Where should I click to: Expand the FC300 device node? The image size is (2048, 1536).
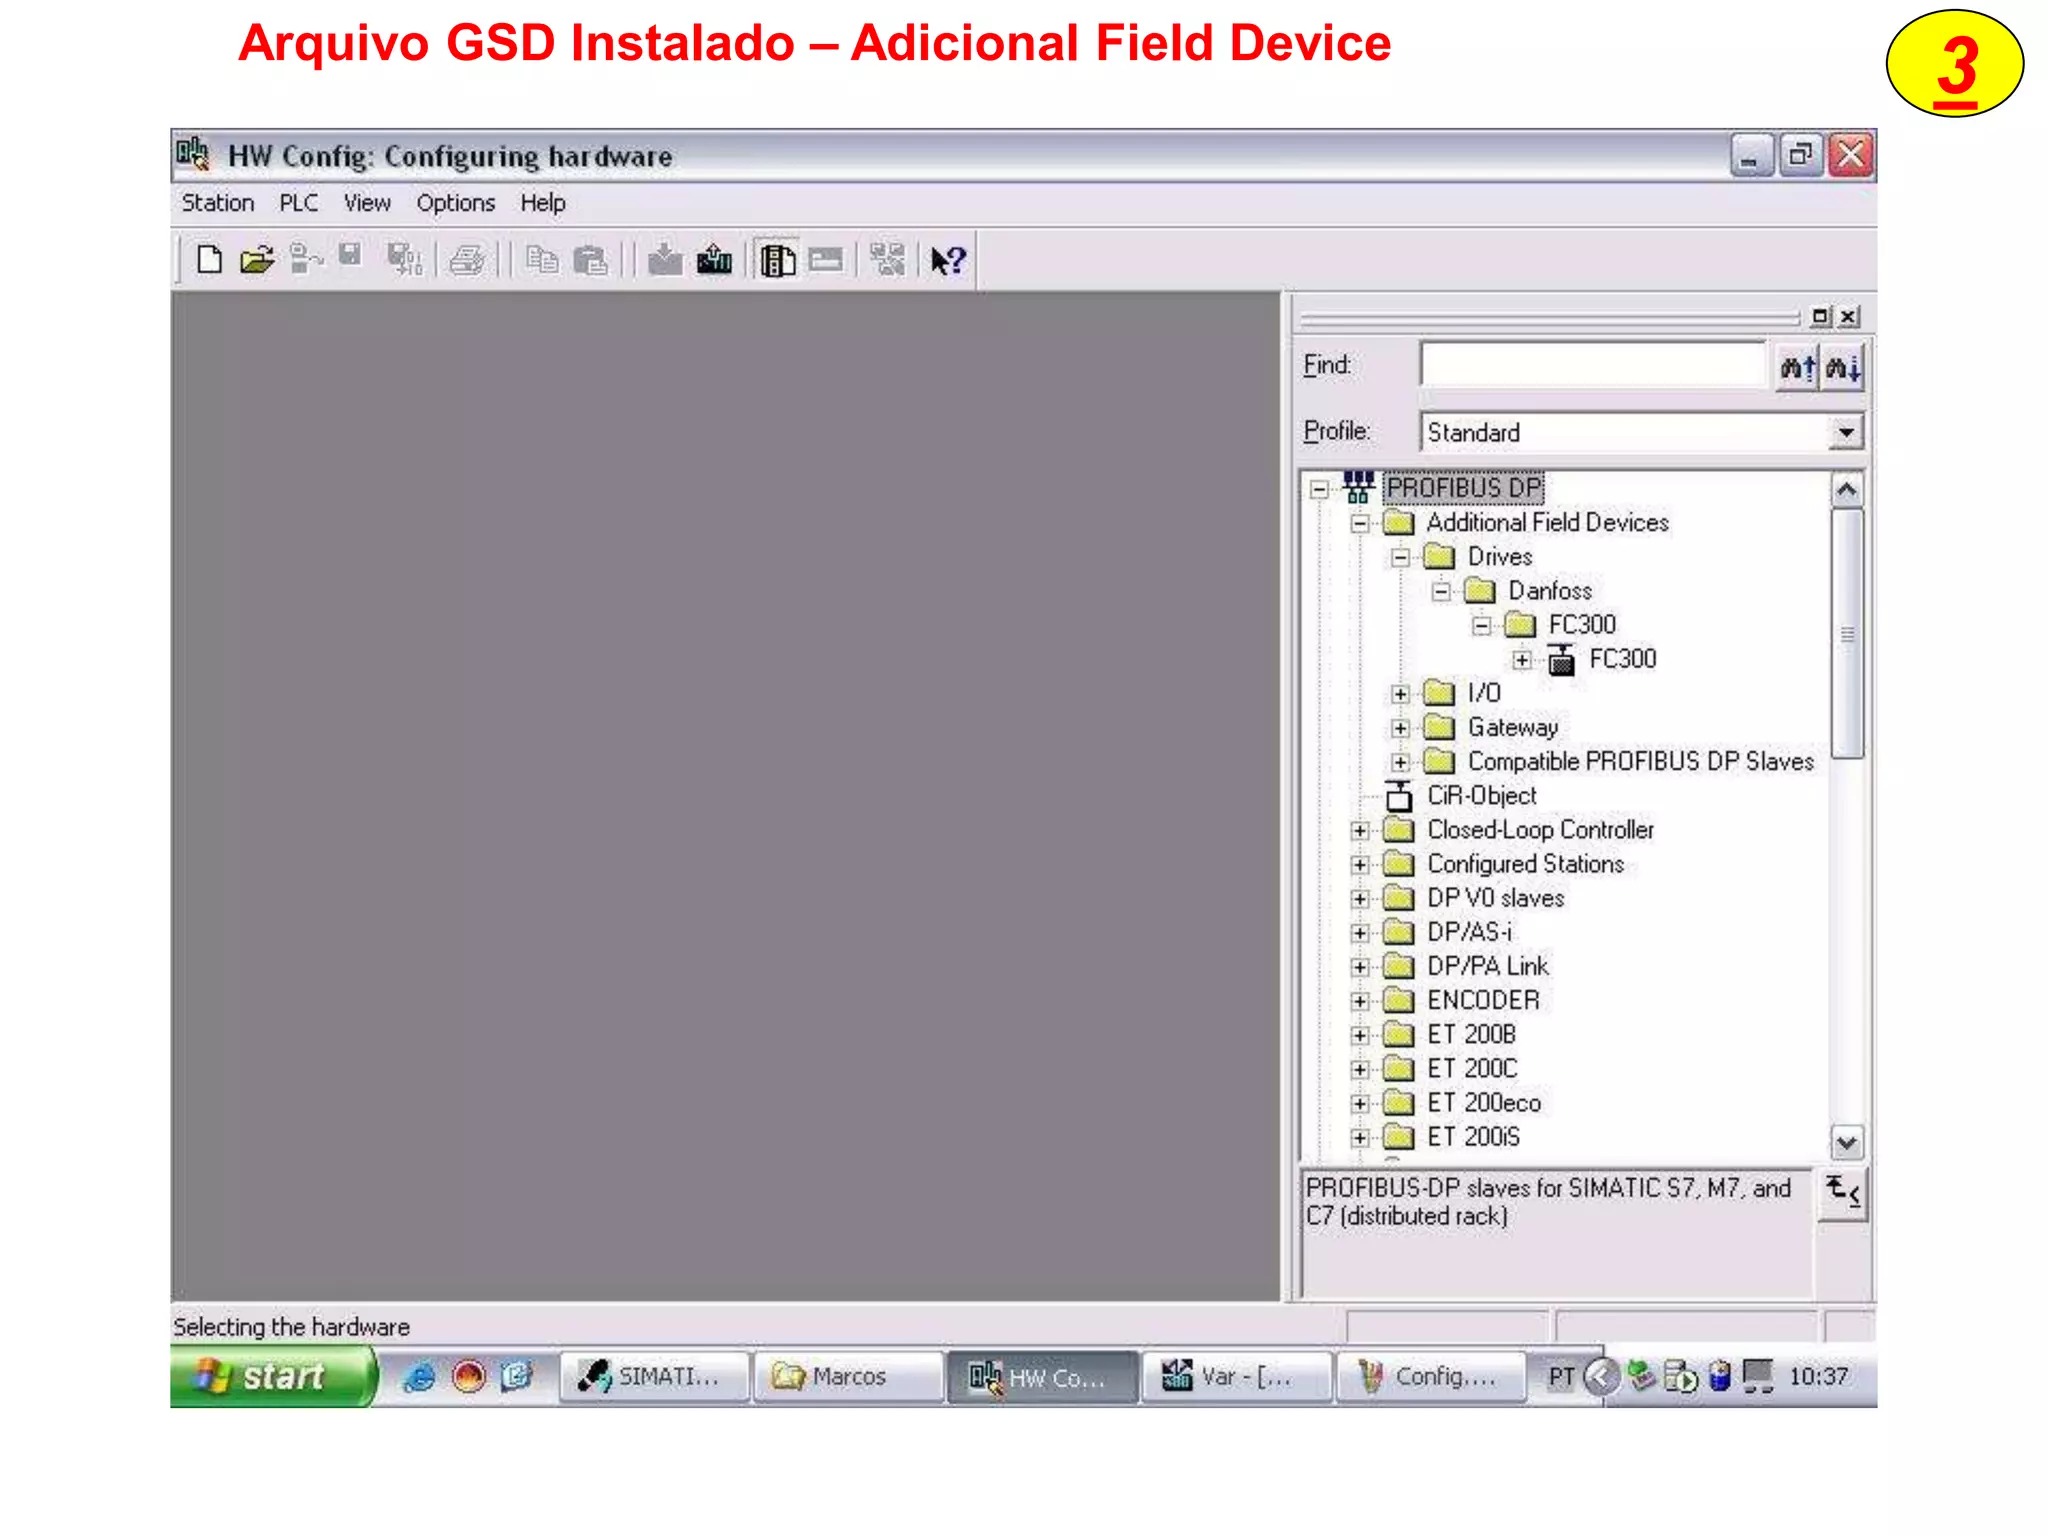click(x=1522, y=660)
